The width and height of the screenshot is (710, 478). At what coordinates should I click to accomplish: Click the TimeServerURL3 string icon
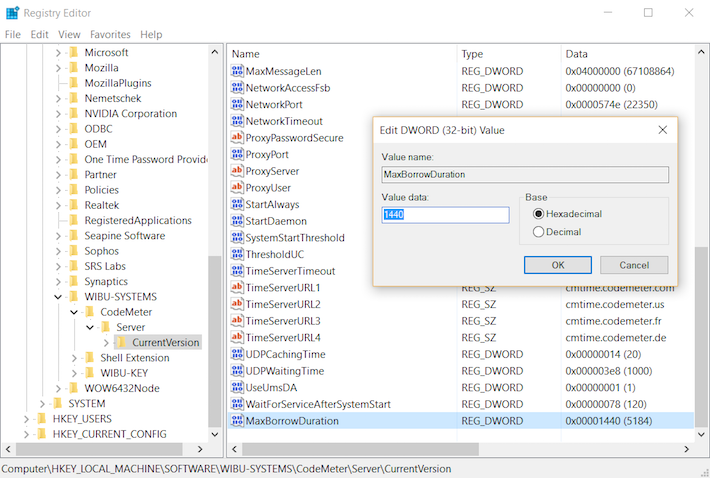point(237,320)
